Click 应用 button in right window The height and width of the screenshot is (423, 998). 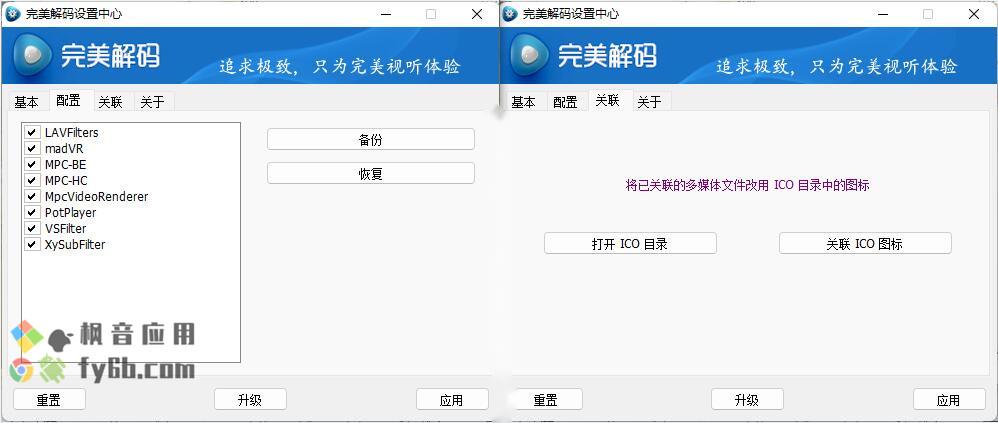949,399
